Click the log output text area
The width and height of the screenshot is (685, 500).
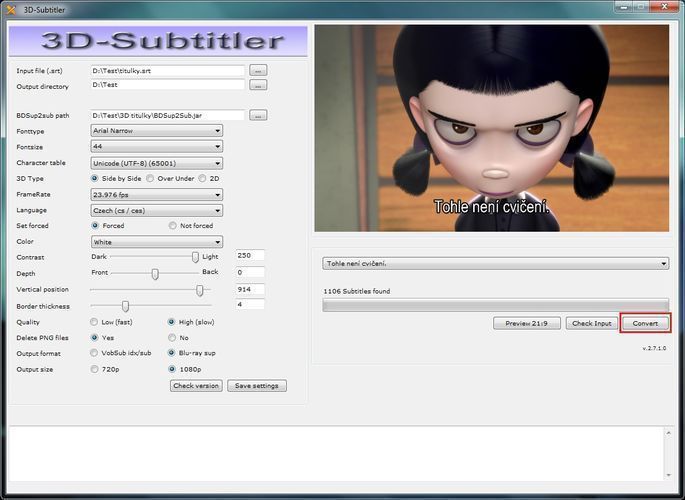tap(336, 454)
